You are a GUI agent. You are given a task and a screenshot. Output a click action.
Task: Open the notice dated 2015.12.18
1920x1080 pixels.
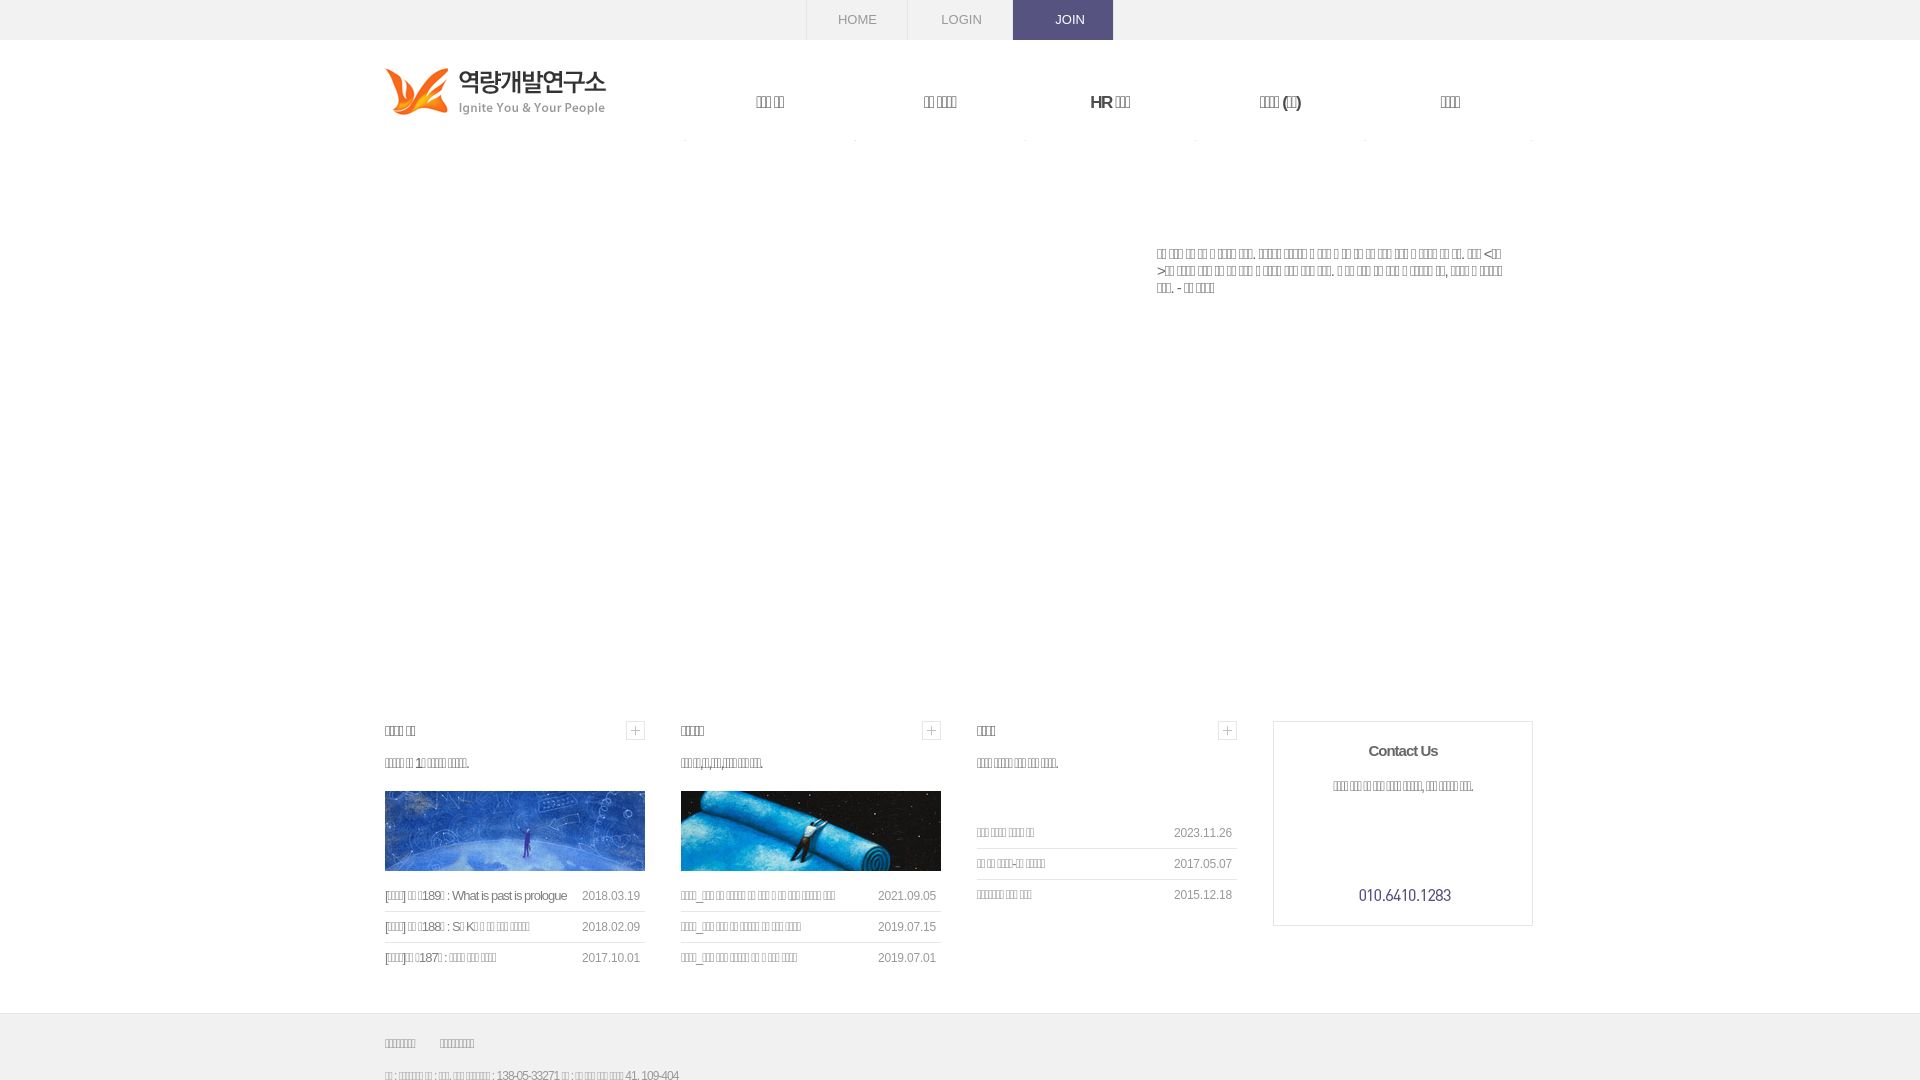point(1004,895)
